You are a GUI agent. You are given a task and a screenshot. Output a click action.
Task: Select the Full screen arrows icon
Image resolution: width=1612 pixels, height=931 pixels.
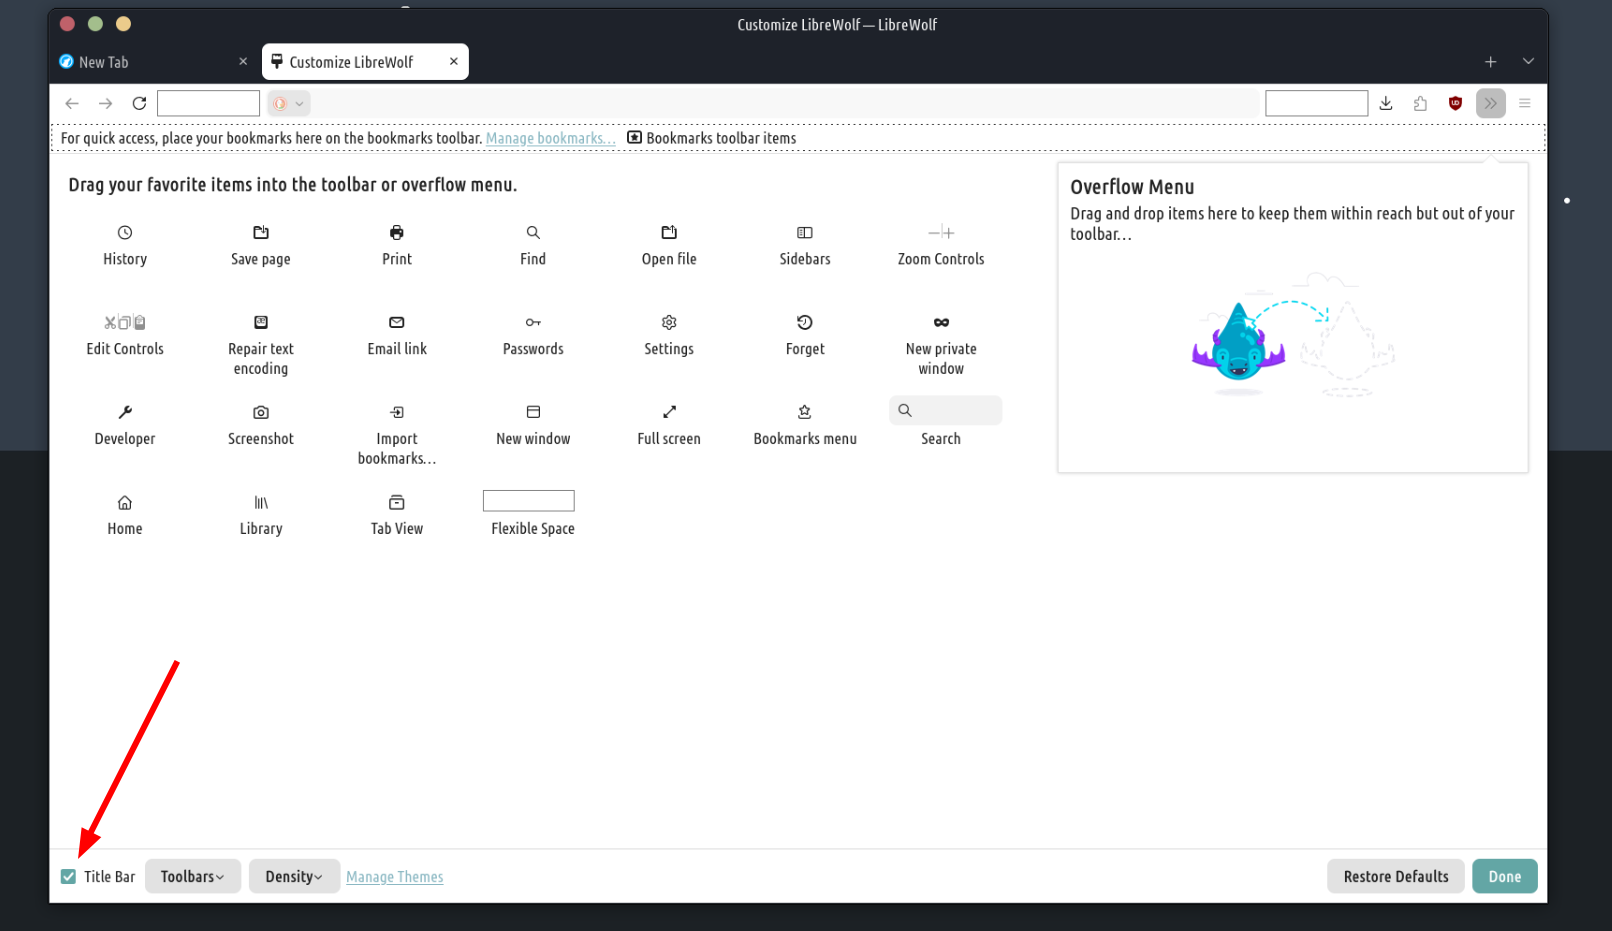(x=669, y=412)
